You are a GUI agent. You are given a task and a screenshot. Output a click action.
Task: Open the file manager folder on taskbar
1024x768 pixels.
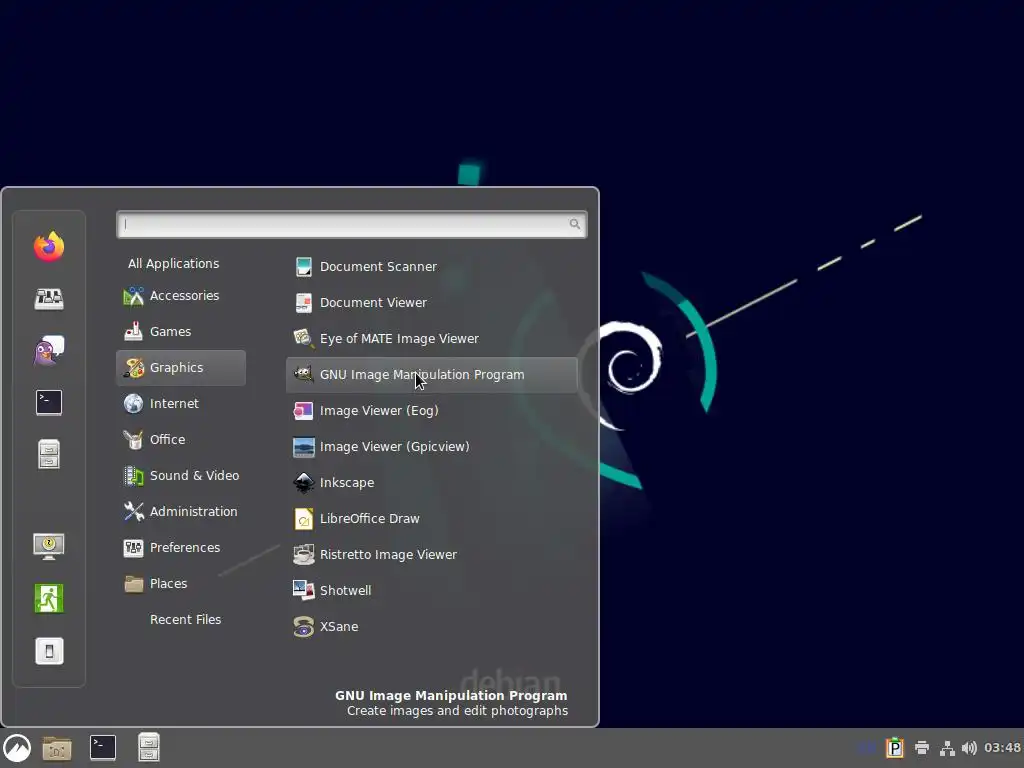coord(57,748)
